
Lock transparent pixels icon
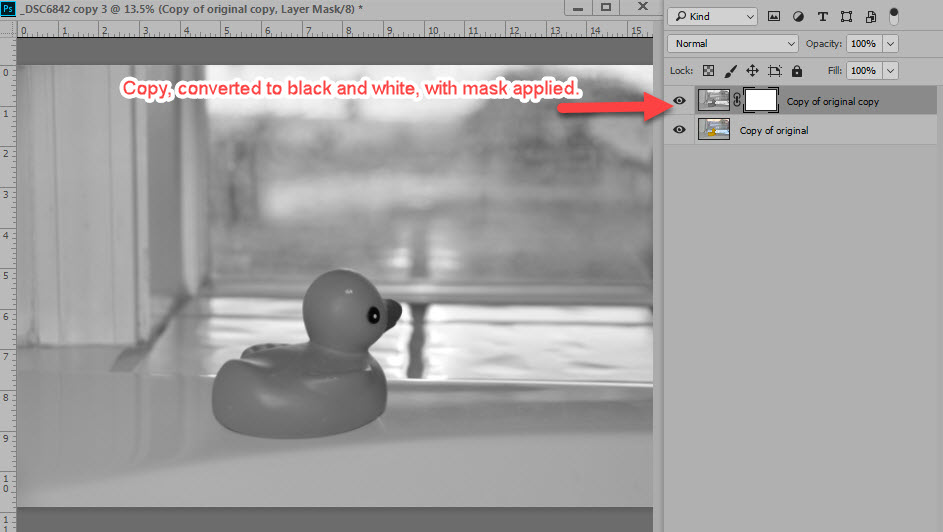[x=708, y=71]
